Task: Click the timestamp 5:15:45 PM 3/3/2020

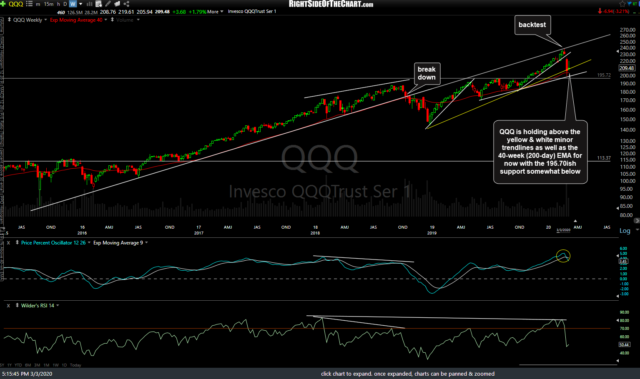Action: [27, 374]
